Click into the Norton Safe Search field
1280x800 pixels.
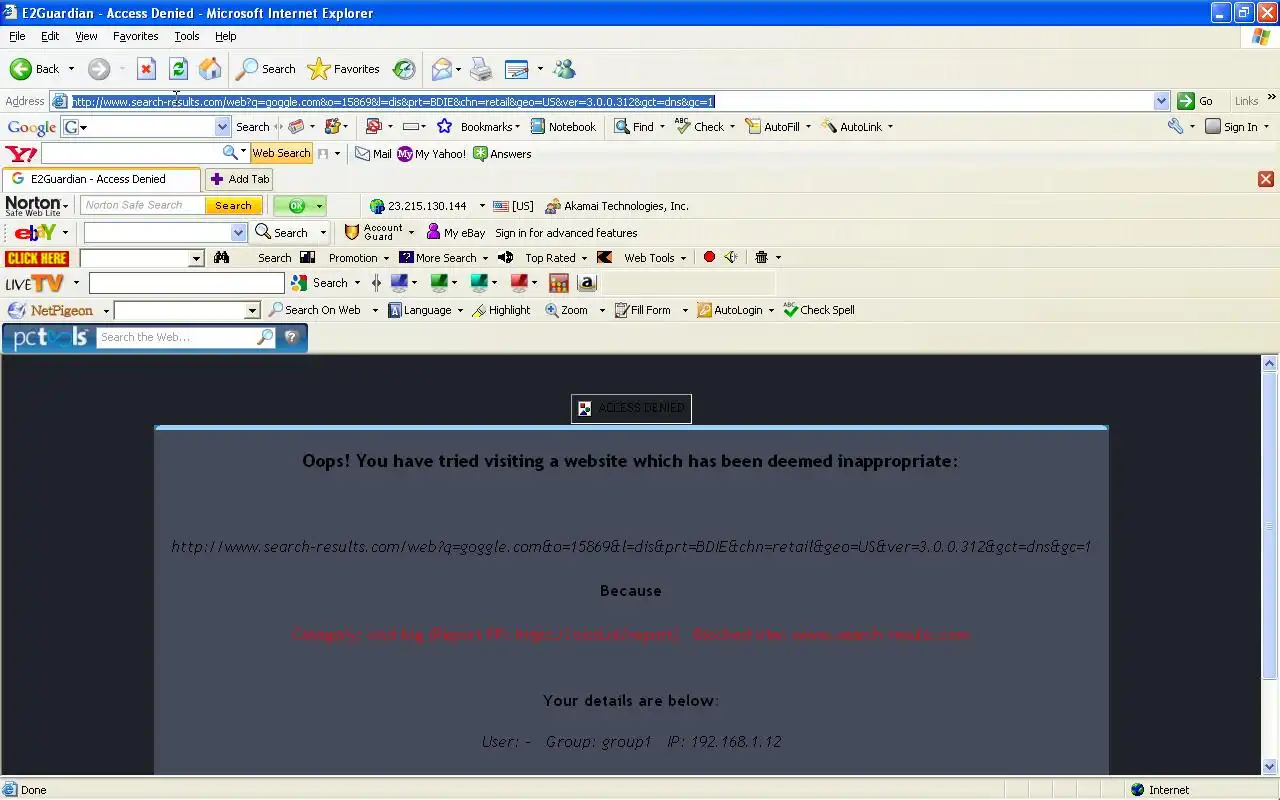[143, 205]
